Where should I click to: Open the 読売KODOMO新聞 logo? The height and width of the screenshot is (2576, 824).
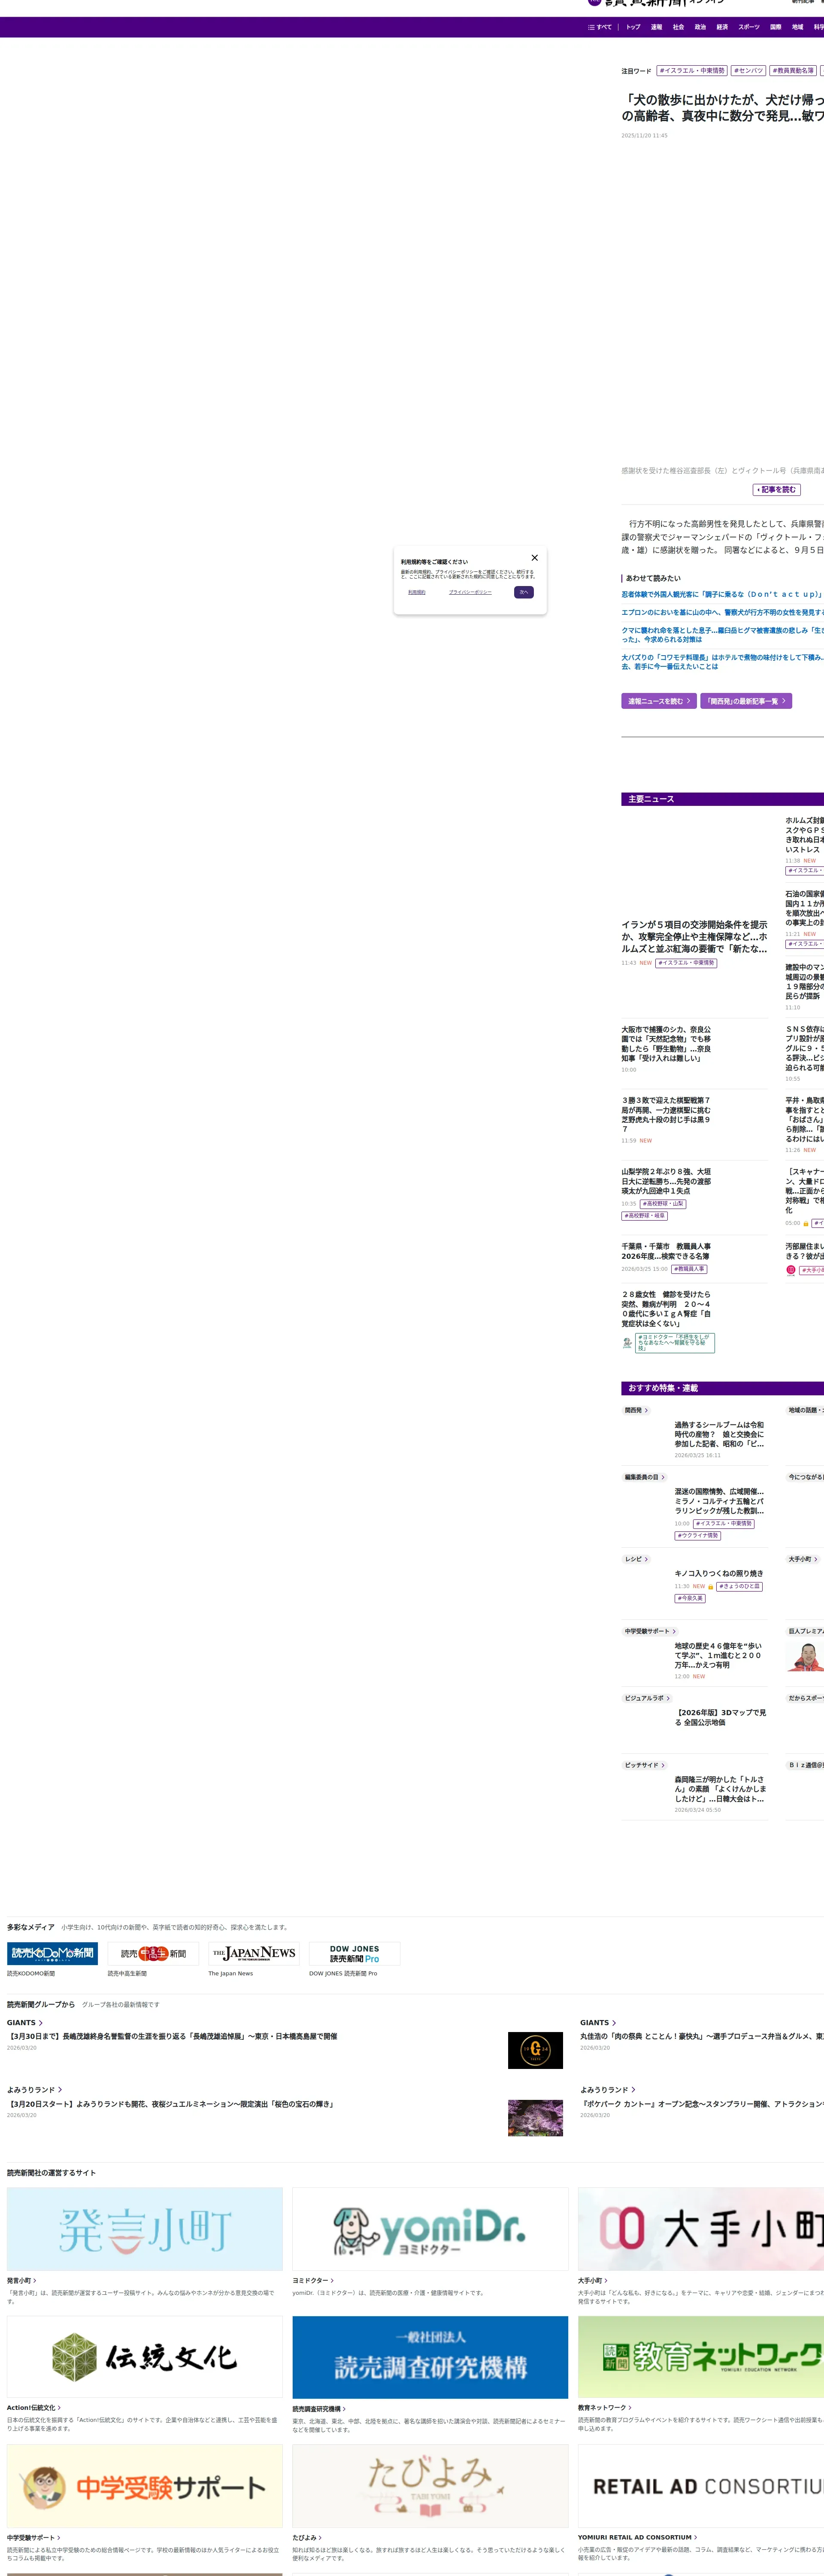(52, 1953)
